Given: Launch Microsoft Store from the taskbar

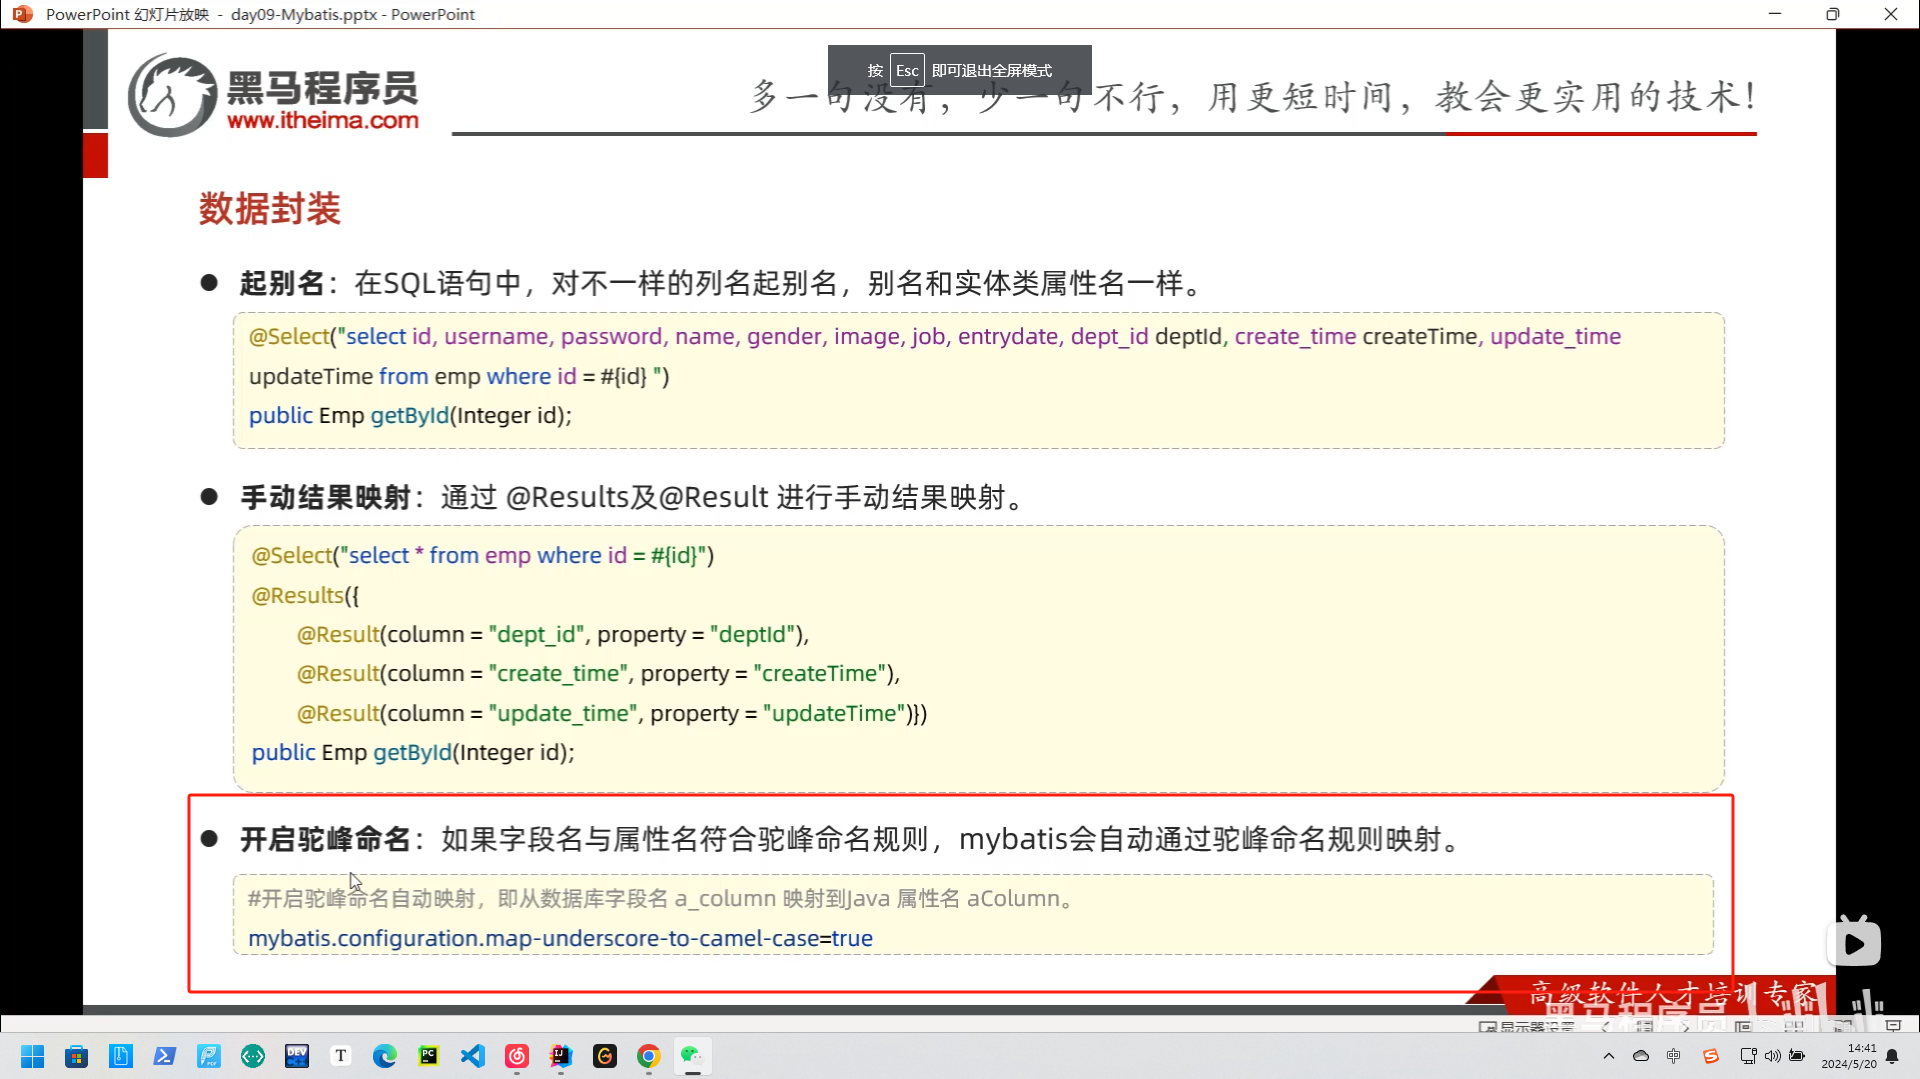Looking at the screenshot, I should (x=76, y=1056).
